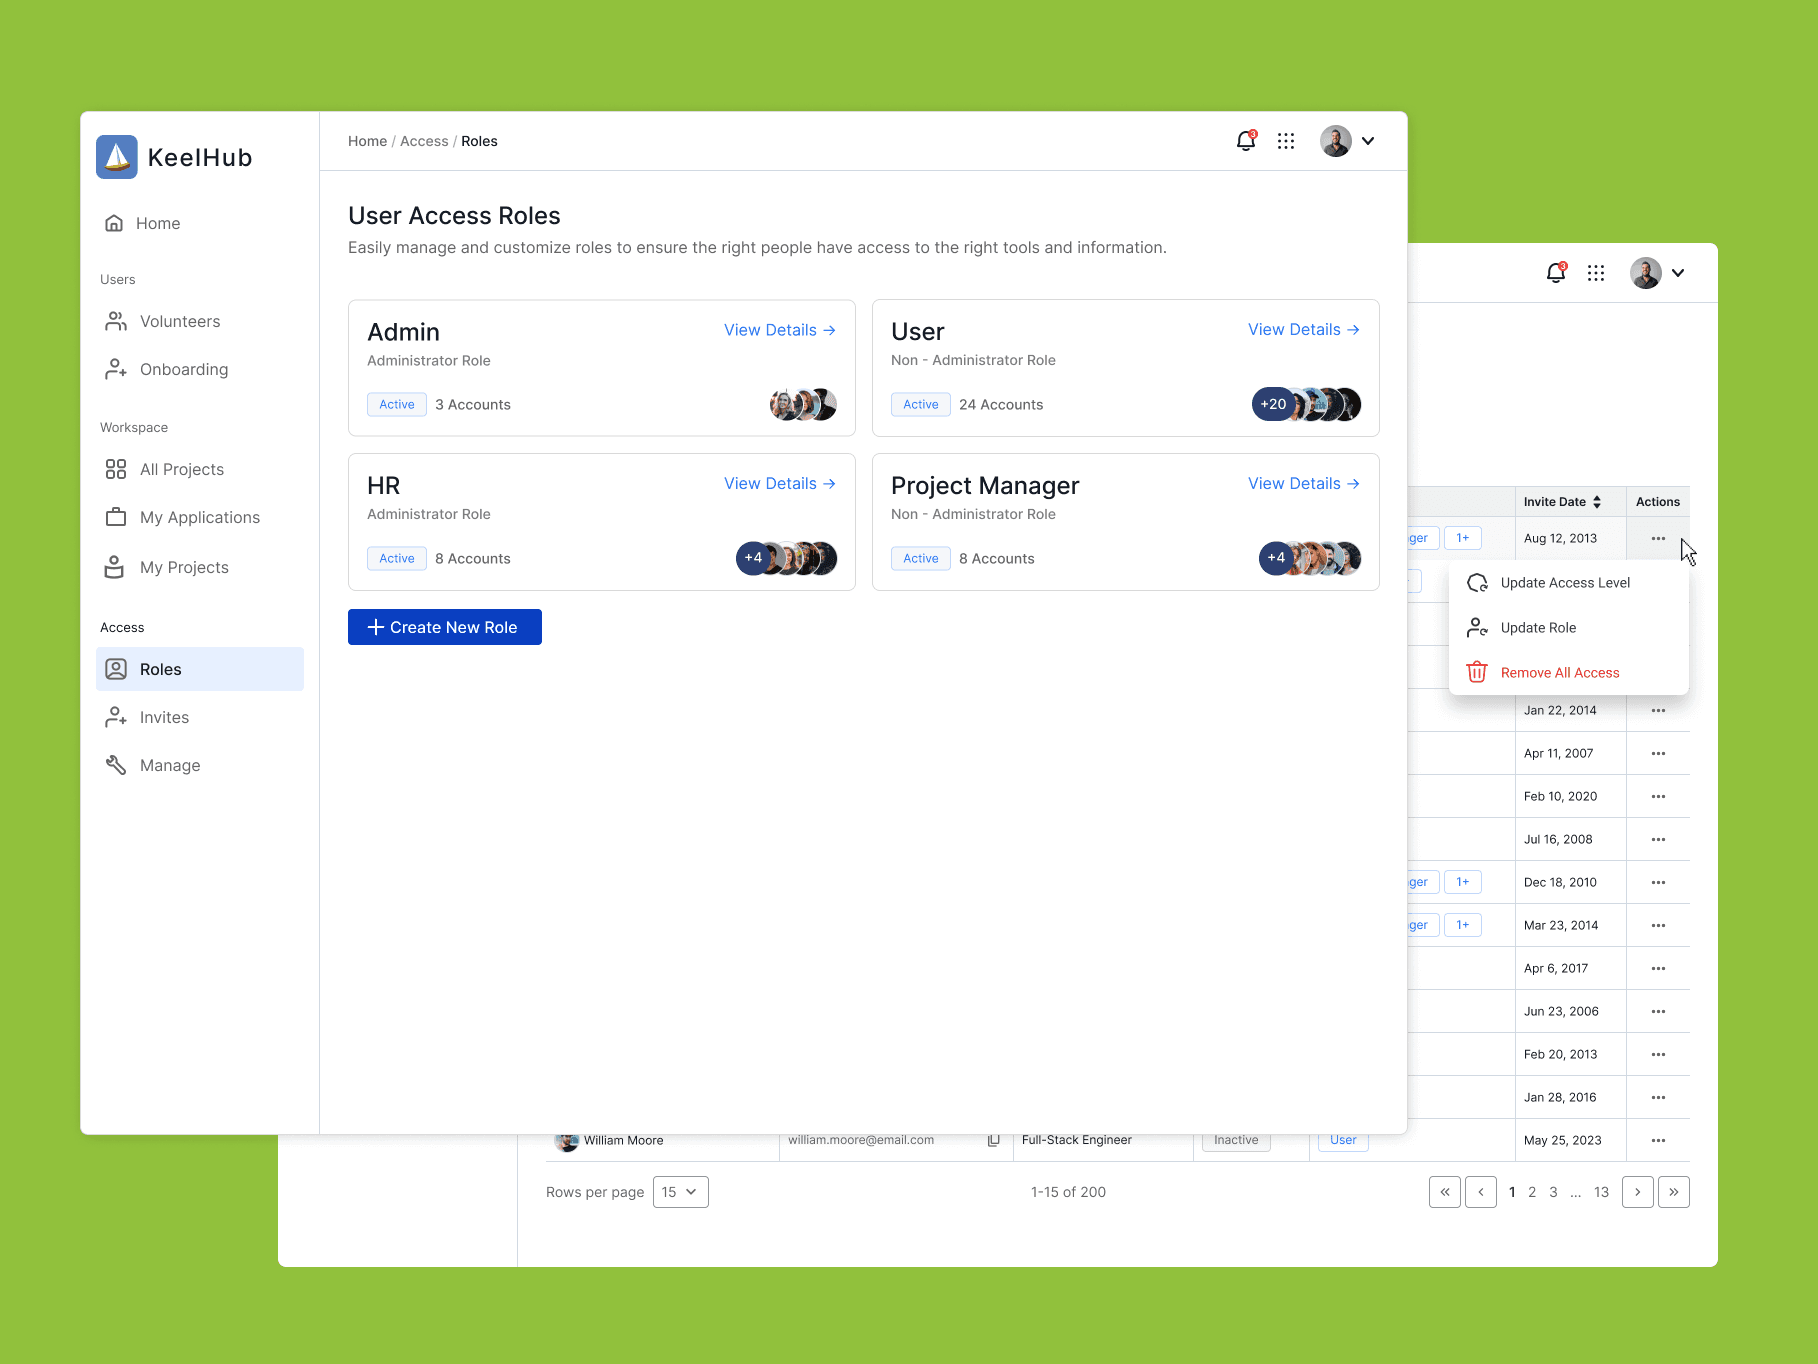Open actions menu for Jan 22, 2014 row
The width and height of the screenshot is (1818, 1364).
point(1658,711)
